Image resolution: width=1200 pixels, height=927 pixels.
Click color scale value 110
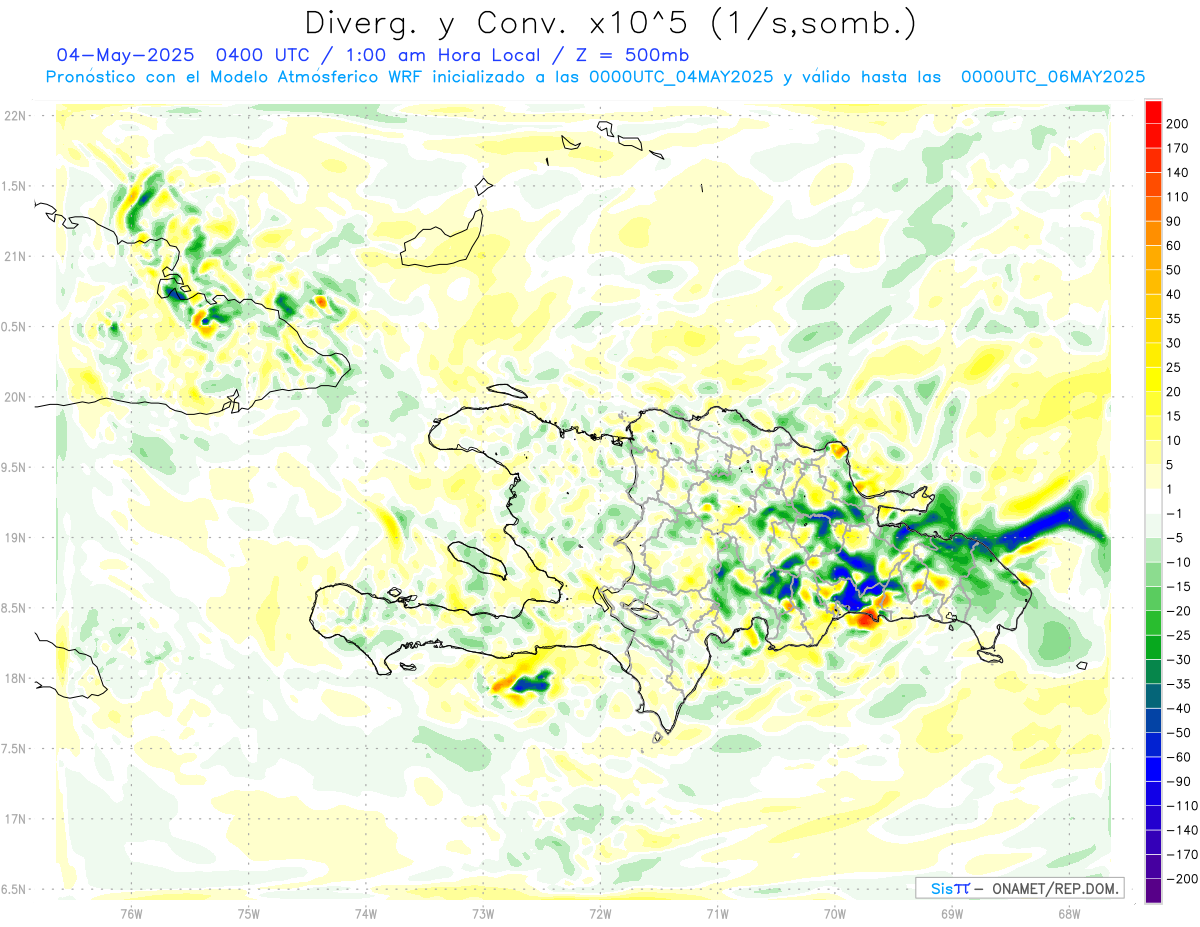pos(1177,197)
